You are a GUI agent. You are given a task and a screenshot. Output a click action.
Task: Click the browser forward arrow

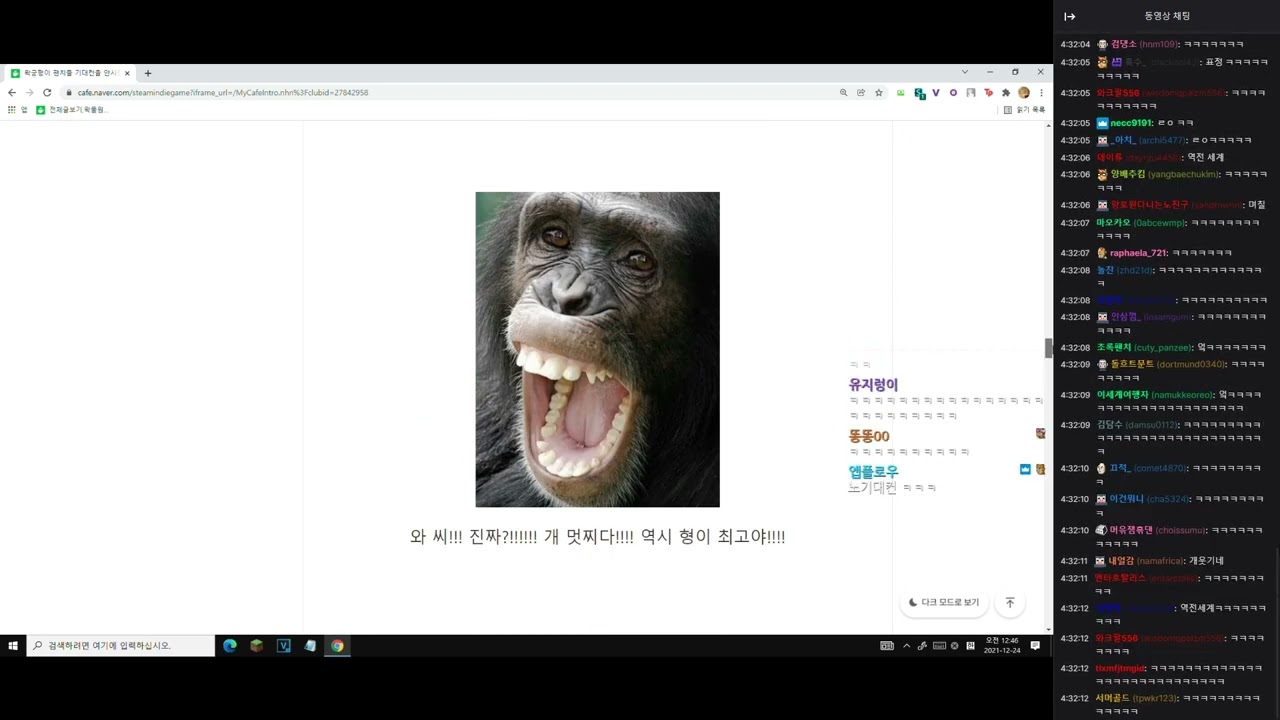pos(29,92)
